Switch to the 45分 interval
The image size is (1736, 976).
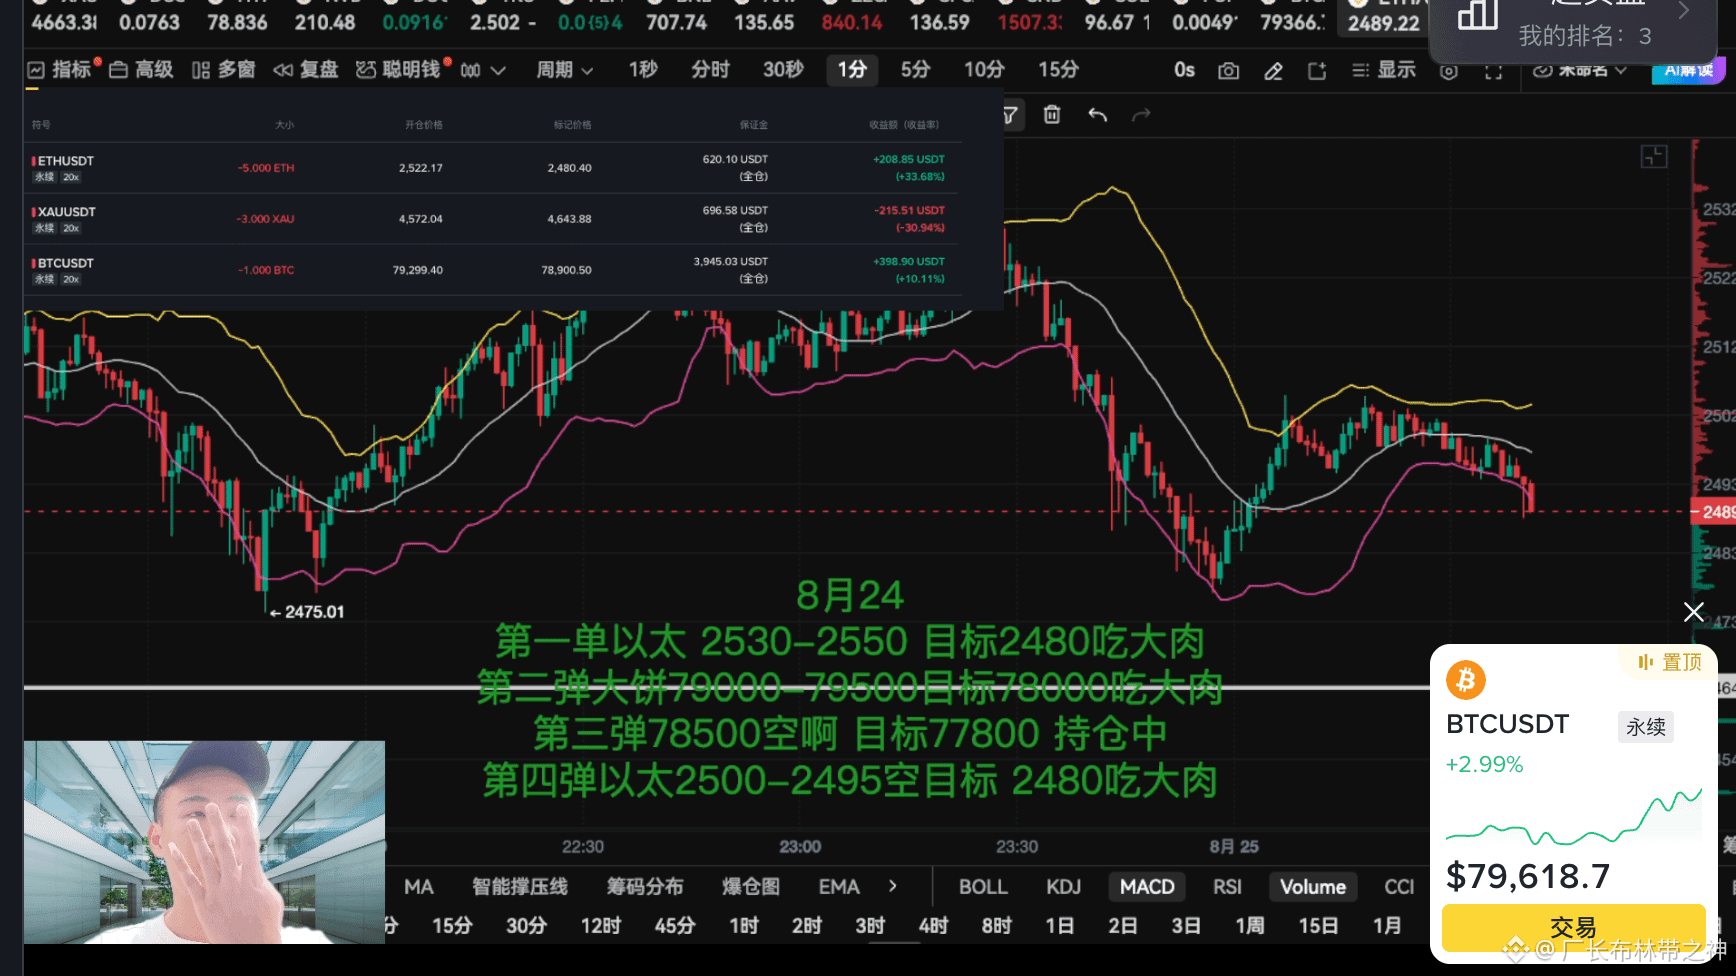675,926
